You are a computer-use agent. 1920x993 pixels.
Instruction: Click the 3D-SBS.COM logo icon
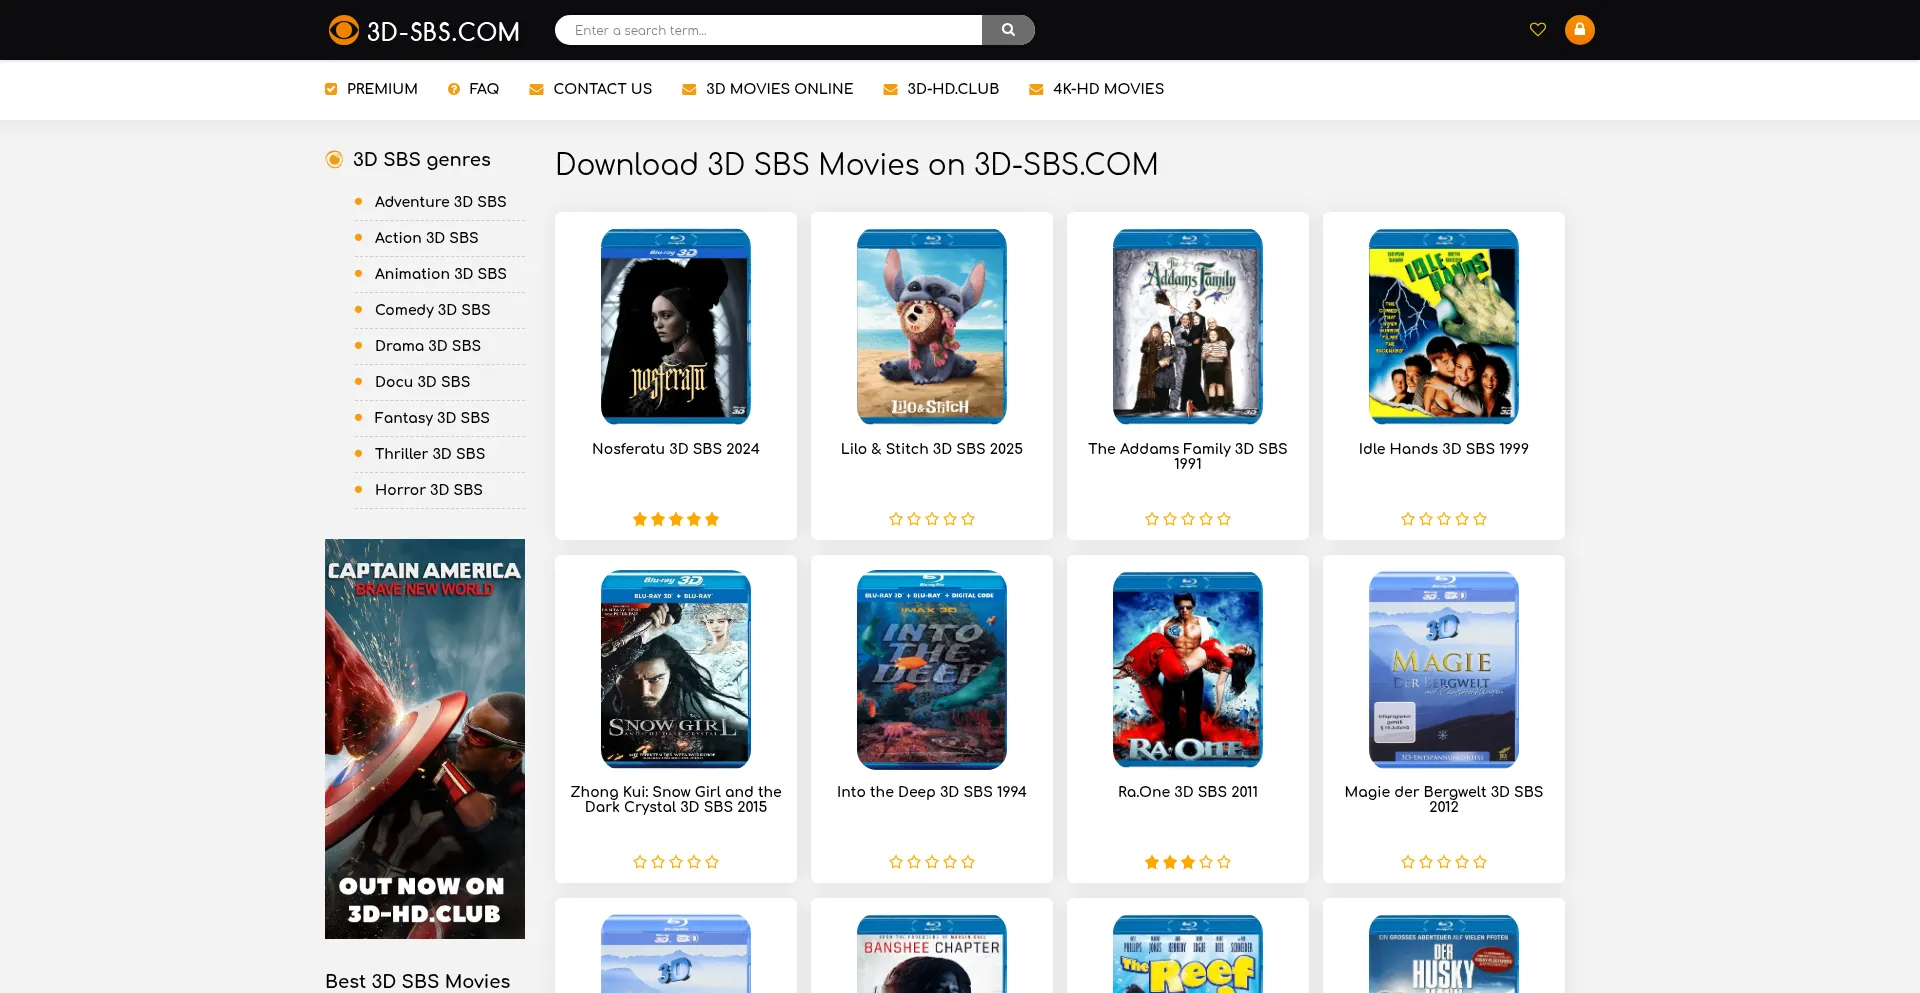[x=344, y=30]
